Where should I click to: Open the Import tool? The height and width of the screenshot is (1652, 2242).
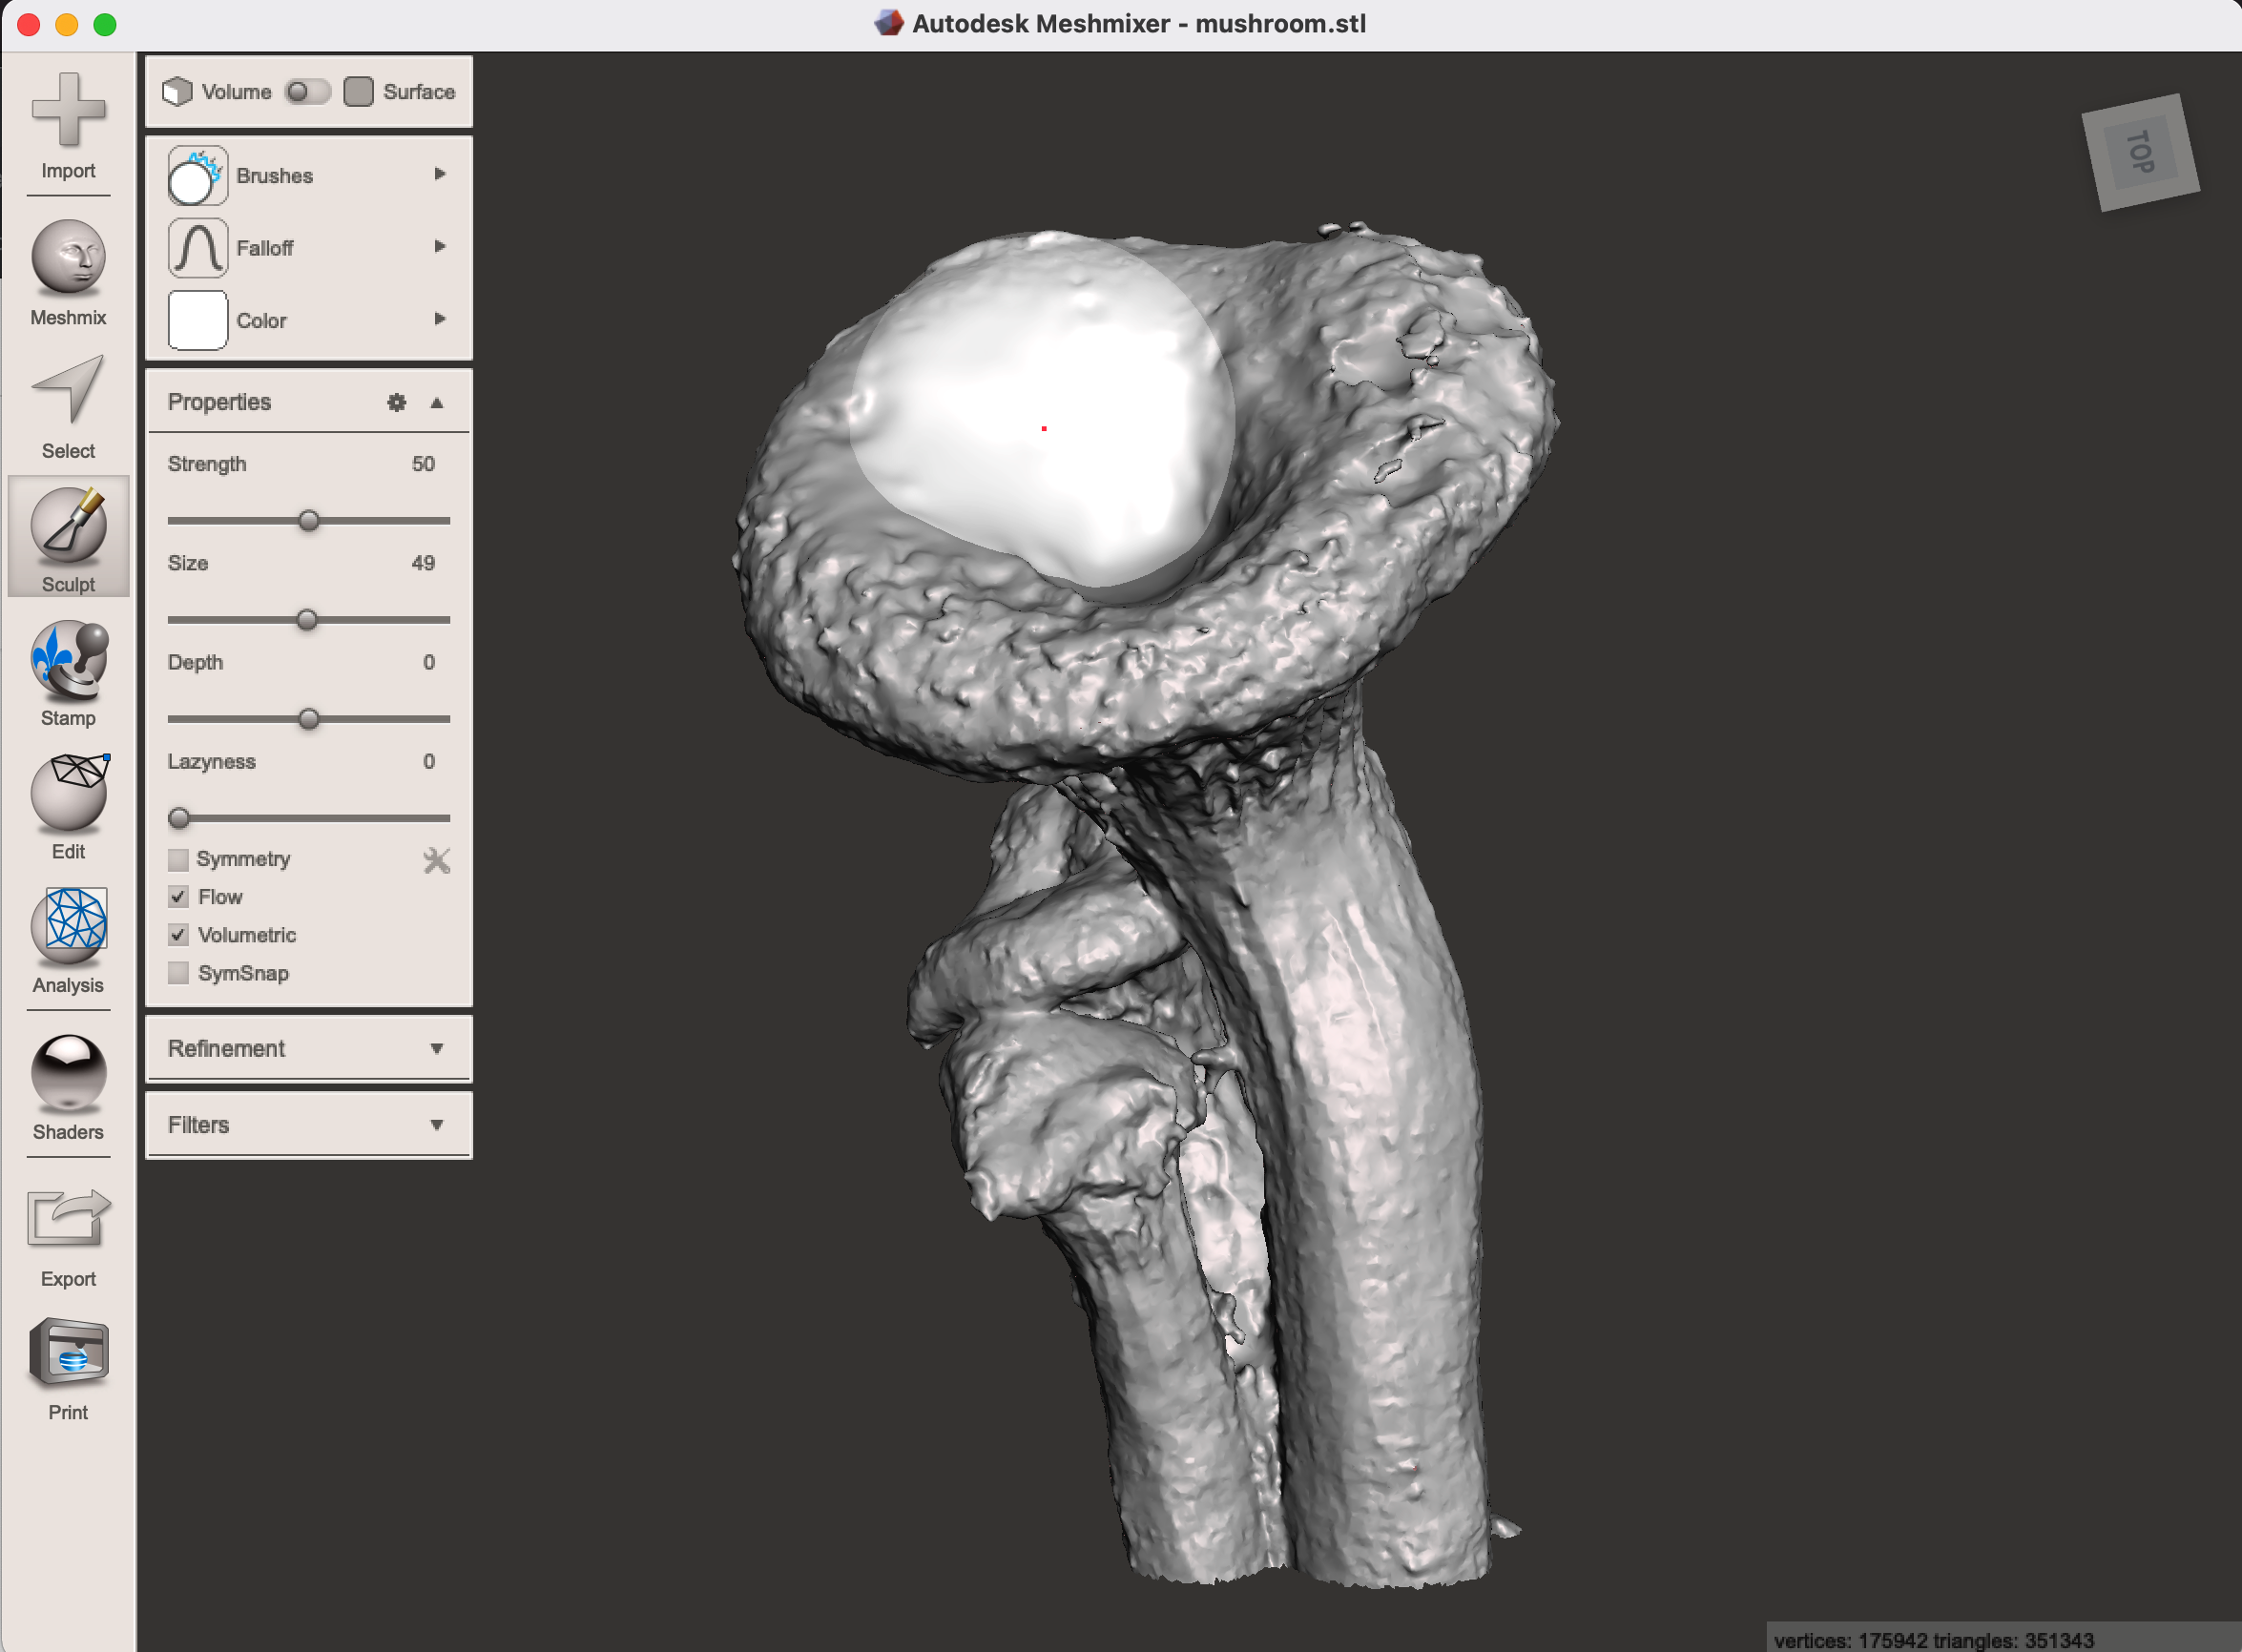(x=68, y=126)
